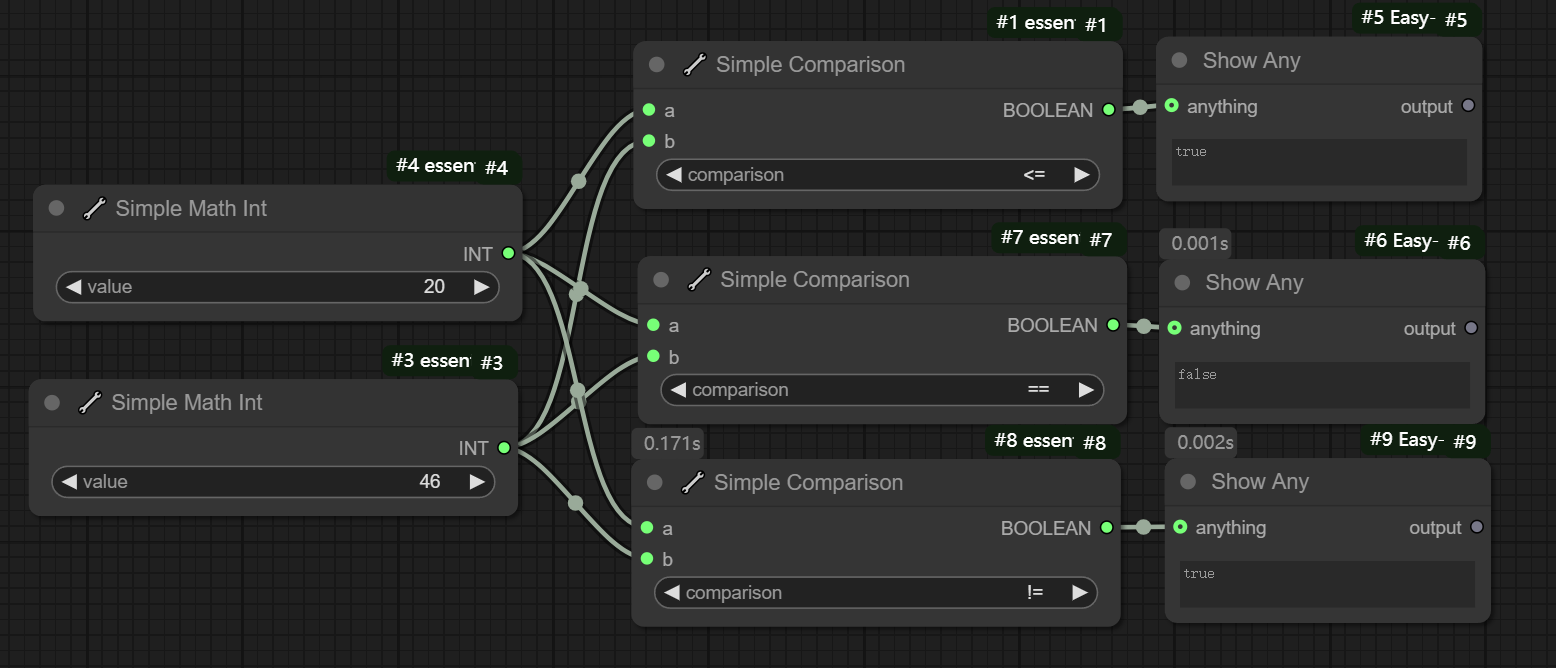The height and width of the screenshot is (668, 1556).
Task: Collapse the Show Any node #5 via its dot
Action: pyautogui.click(x=1179, y=61)
